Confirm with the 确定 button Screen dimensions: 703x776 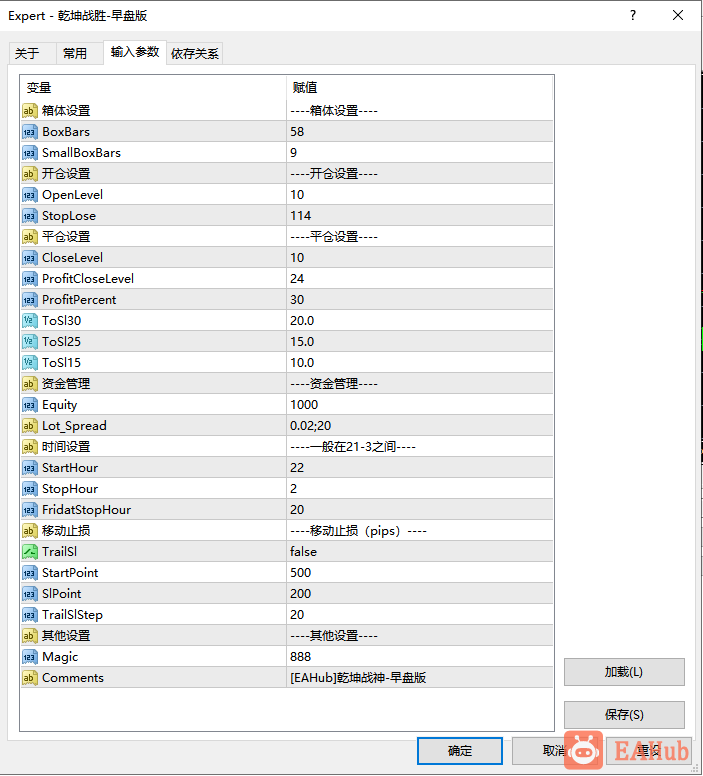pyautogui.click(x=460, y=751)
